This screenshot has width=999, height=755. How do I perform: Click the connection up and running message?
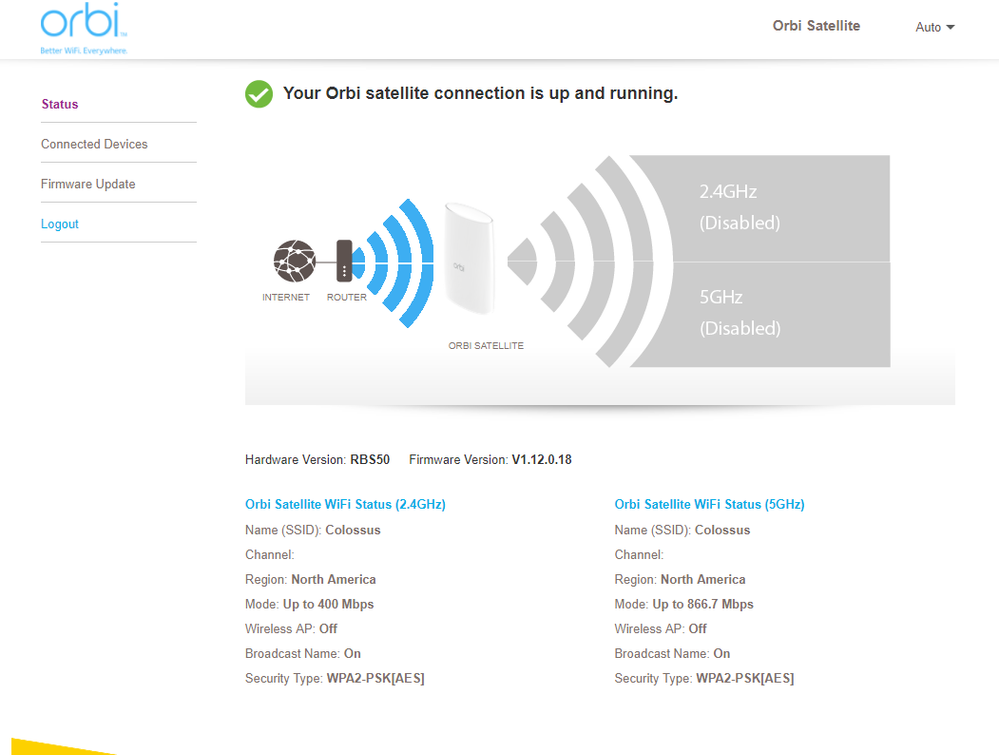(480, 94)
